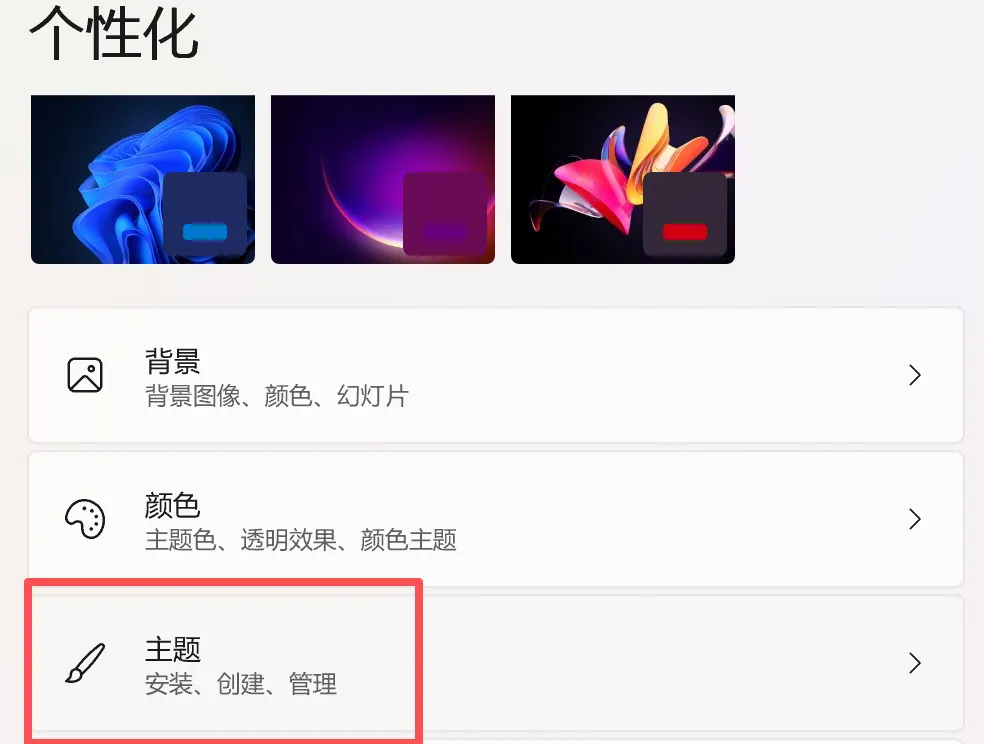Expand the 颜色 row chevron arrow
The height and width of the screenshot is (744, 984).
(x=915, y=519)
